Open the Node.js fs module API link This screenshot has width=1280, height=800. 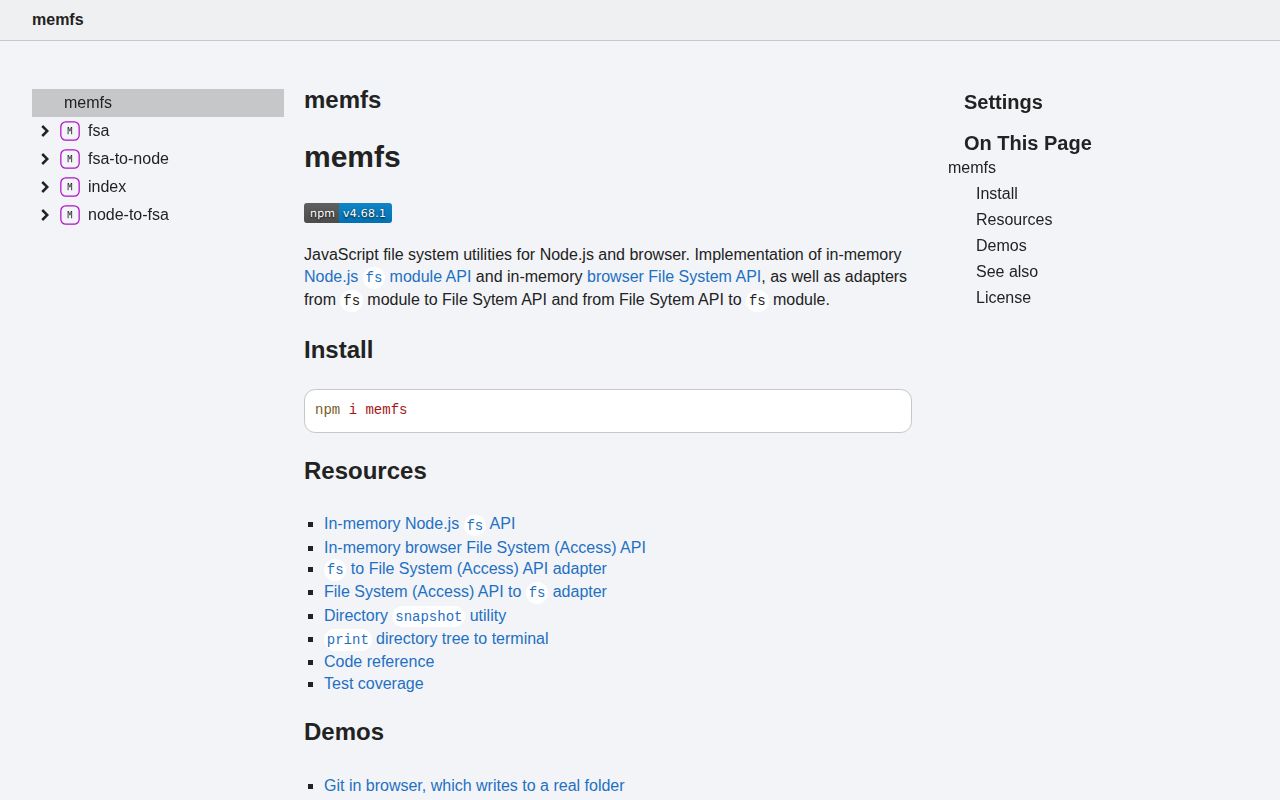pyautogui.click(x=388, y=277)
